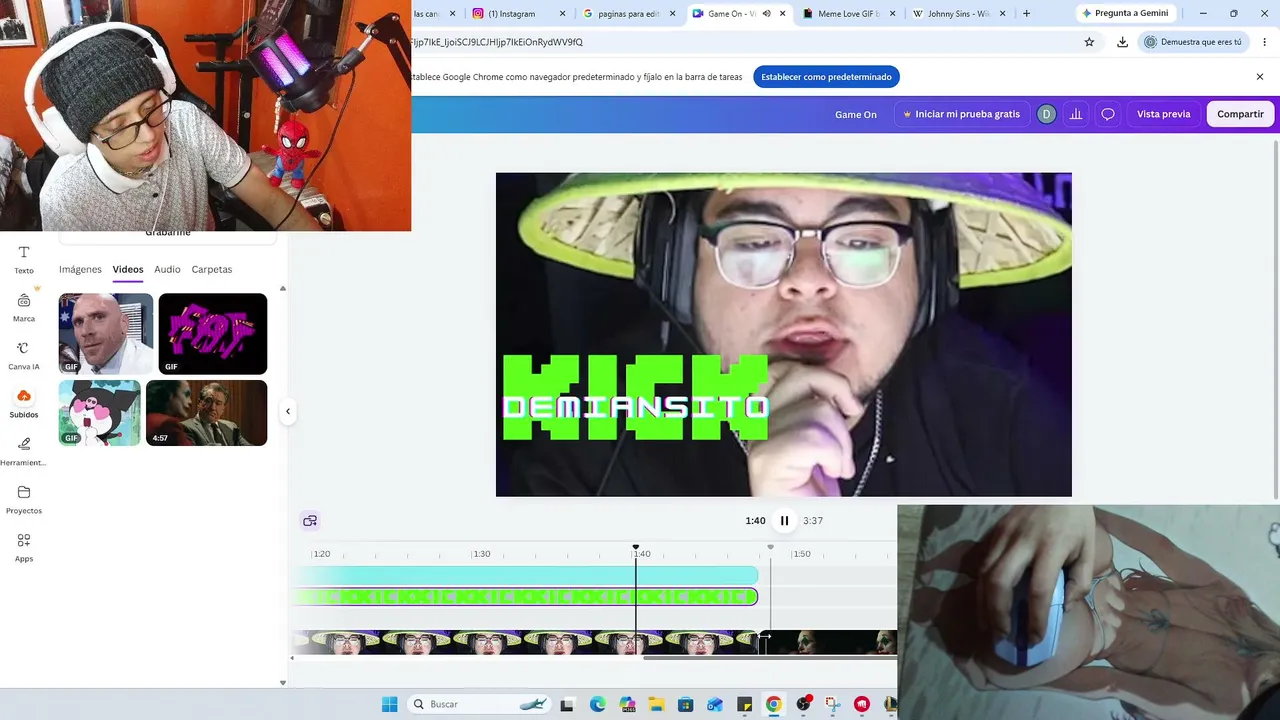Open the Chrome three-dot menu
This screenshot has height=720, width=1280.
pos(1264,42)
